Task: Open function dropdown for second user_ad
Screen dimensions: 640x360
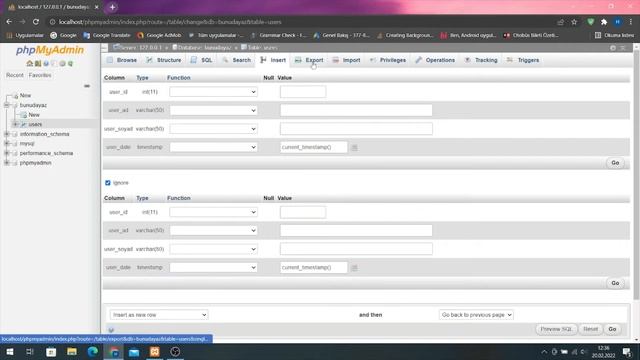Action: tap(213, 231)
